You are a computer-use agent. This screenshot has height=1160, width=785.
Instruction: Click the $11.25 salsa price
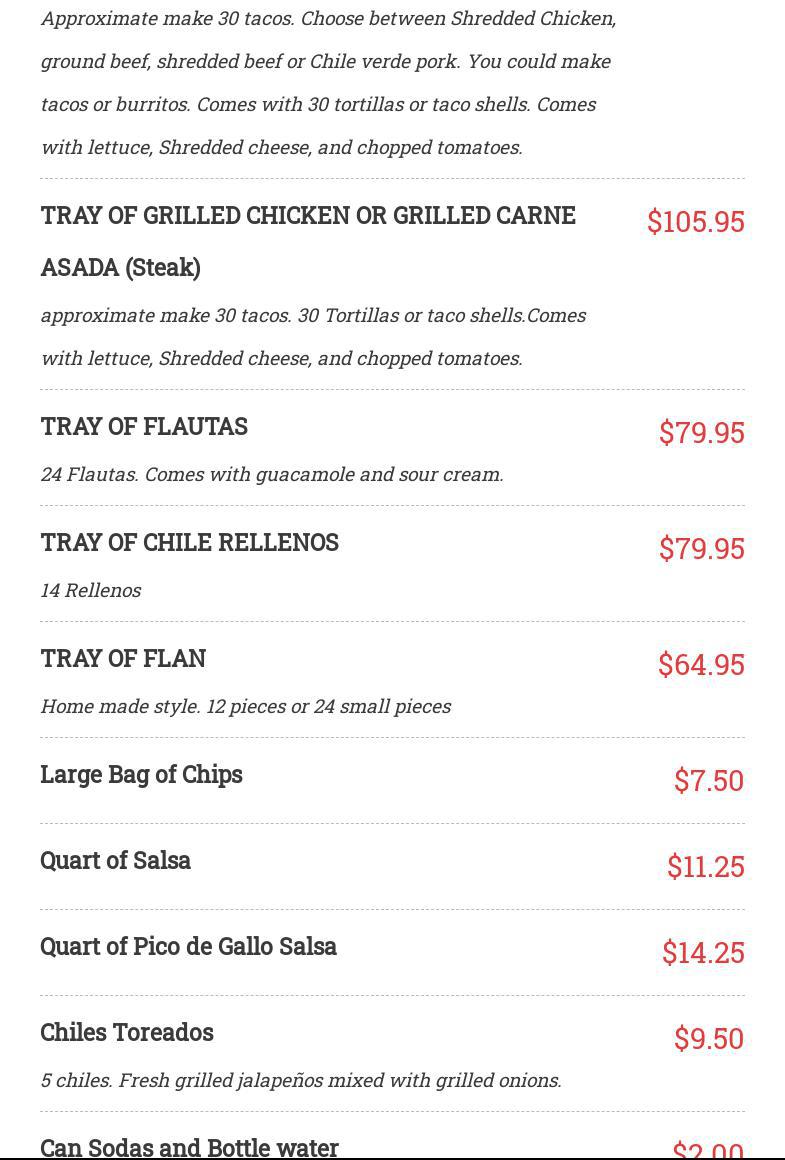click(705, 866)
